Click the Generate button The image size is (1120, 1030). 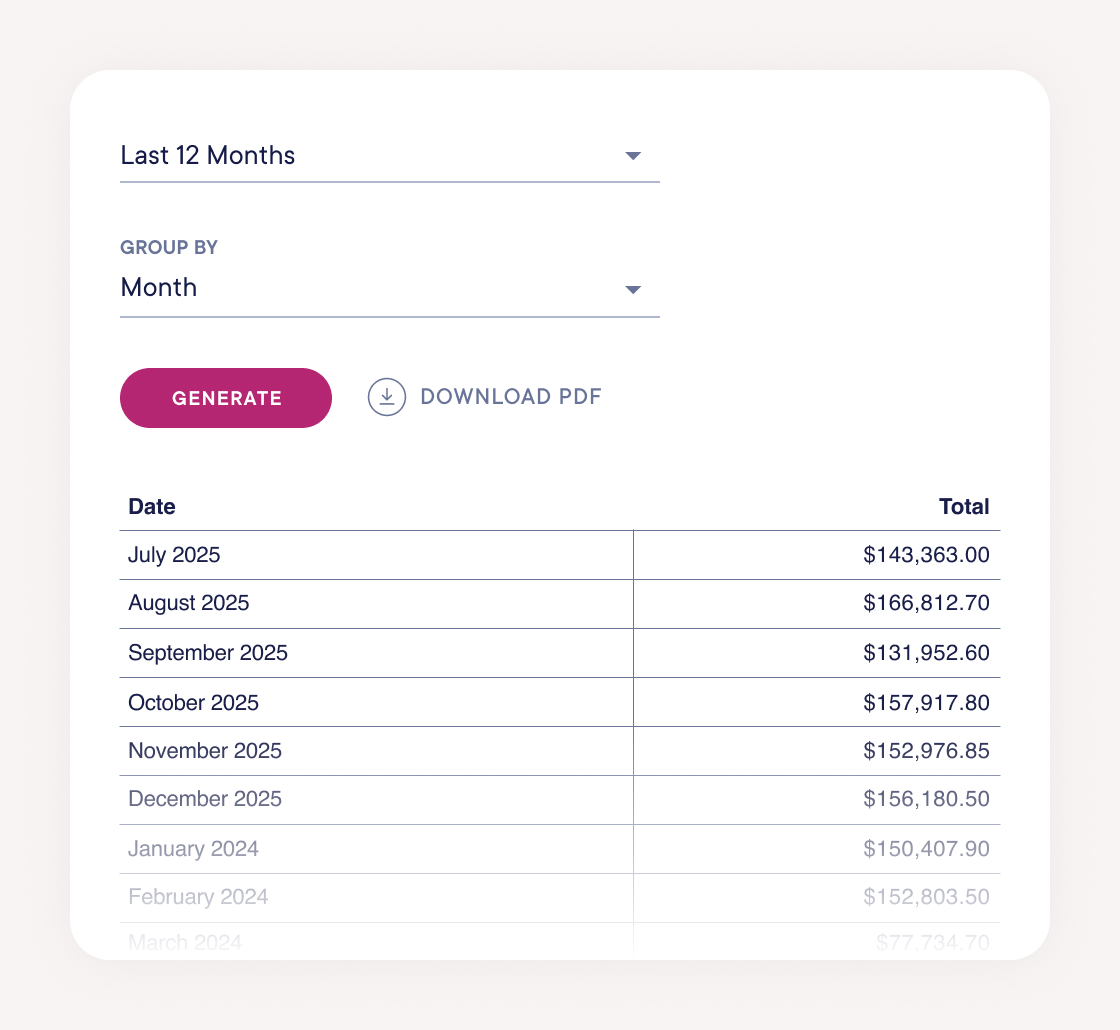tap(226, 397)
